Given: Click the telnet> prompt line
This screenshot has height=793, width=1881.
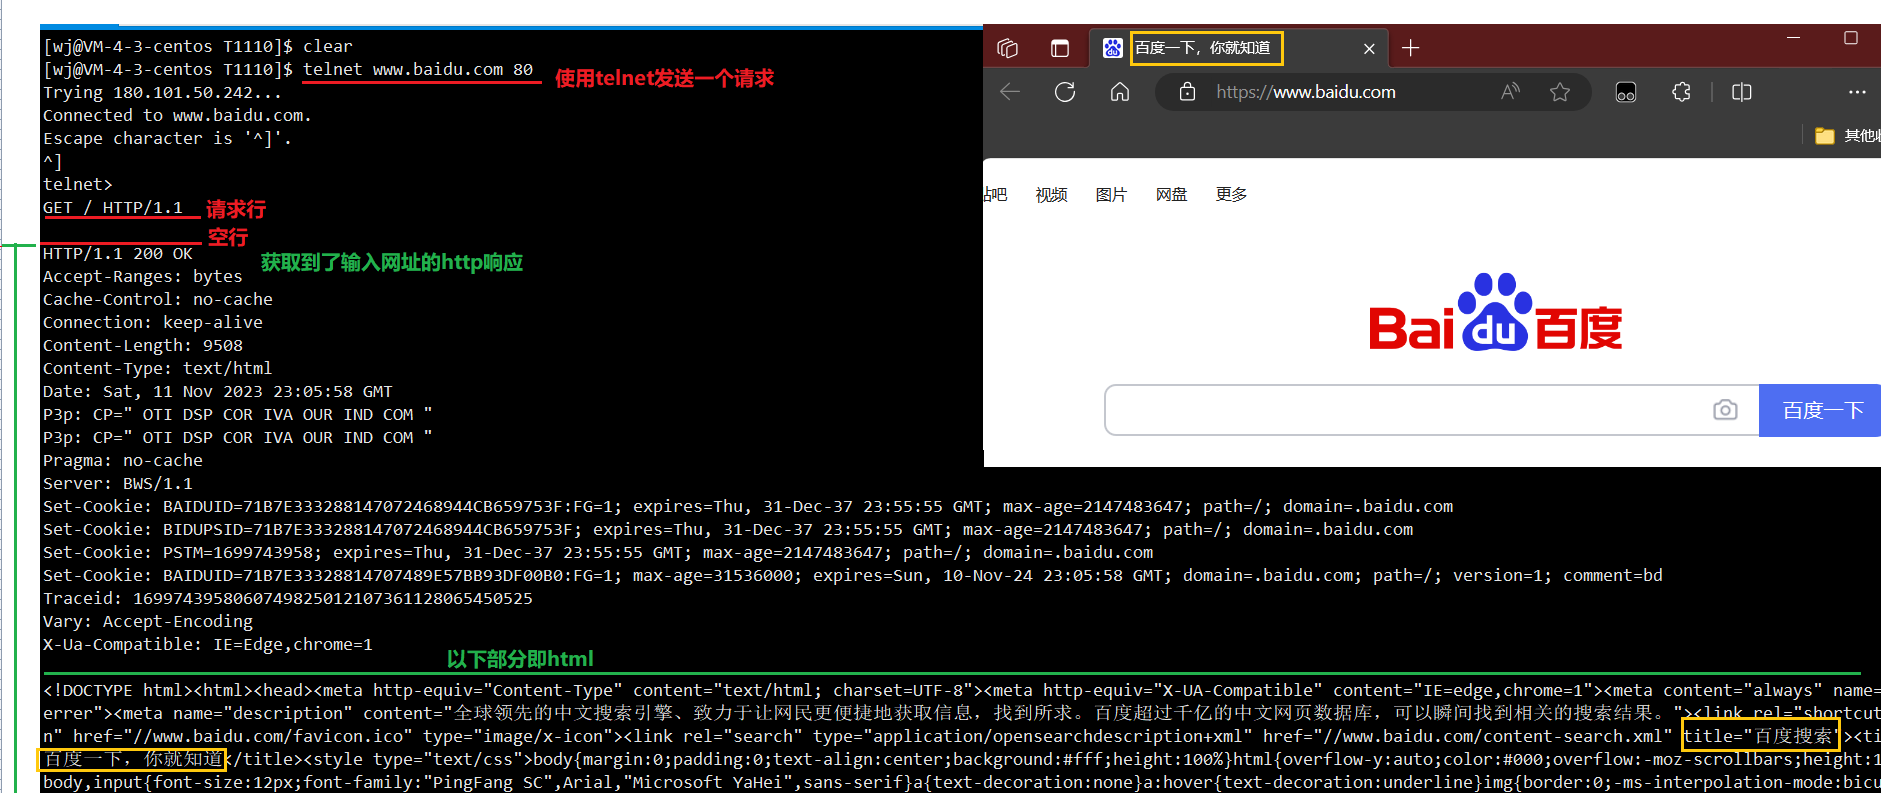Looking at the screenshot, I should [78, 184].
